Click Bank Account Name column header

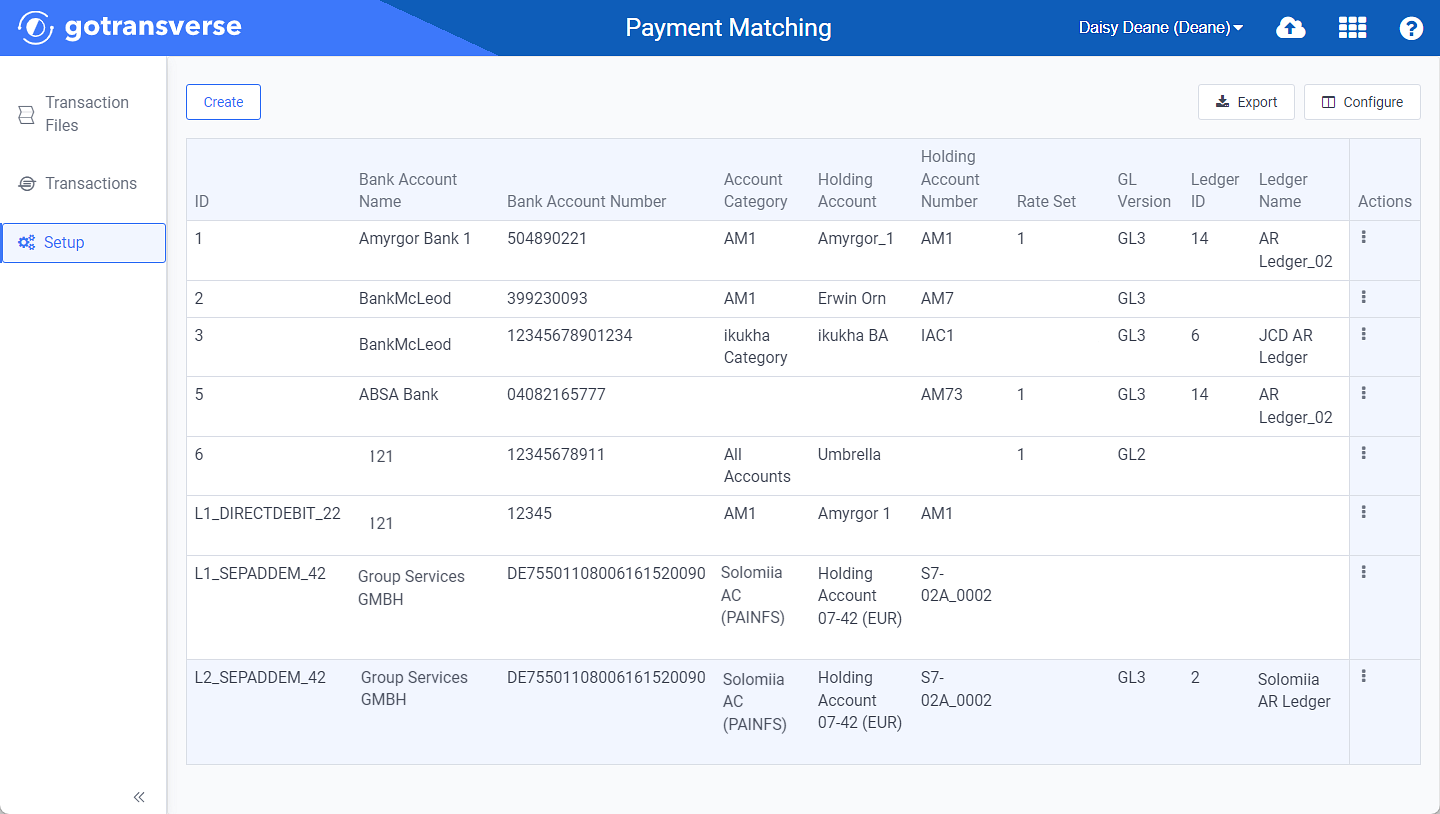point(408,190)
